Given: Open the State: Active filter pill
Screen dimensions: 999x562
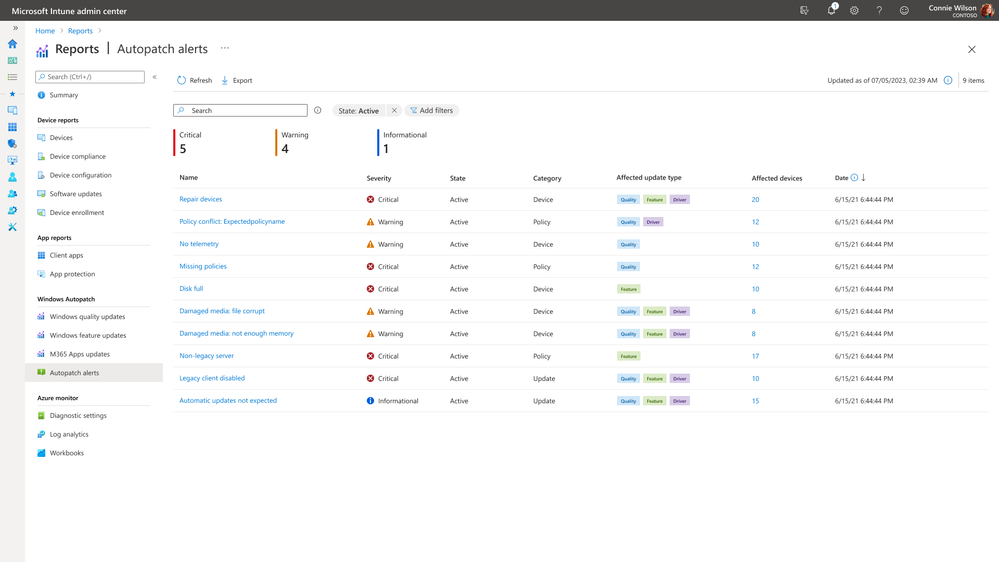Looking at the screenshot, I should click(359, 110).
